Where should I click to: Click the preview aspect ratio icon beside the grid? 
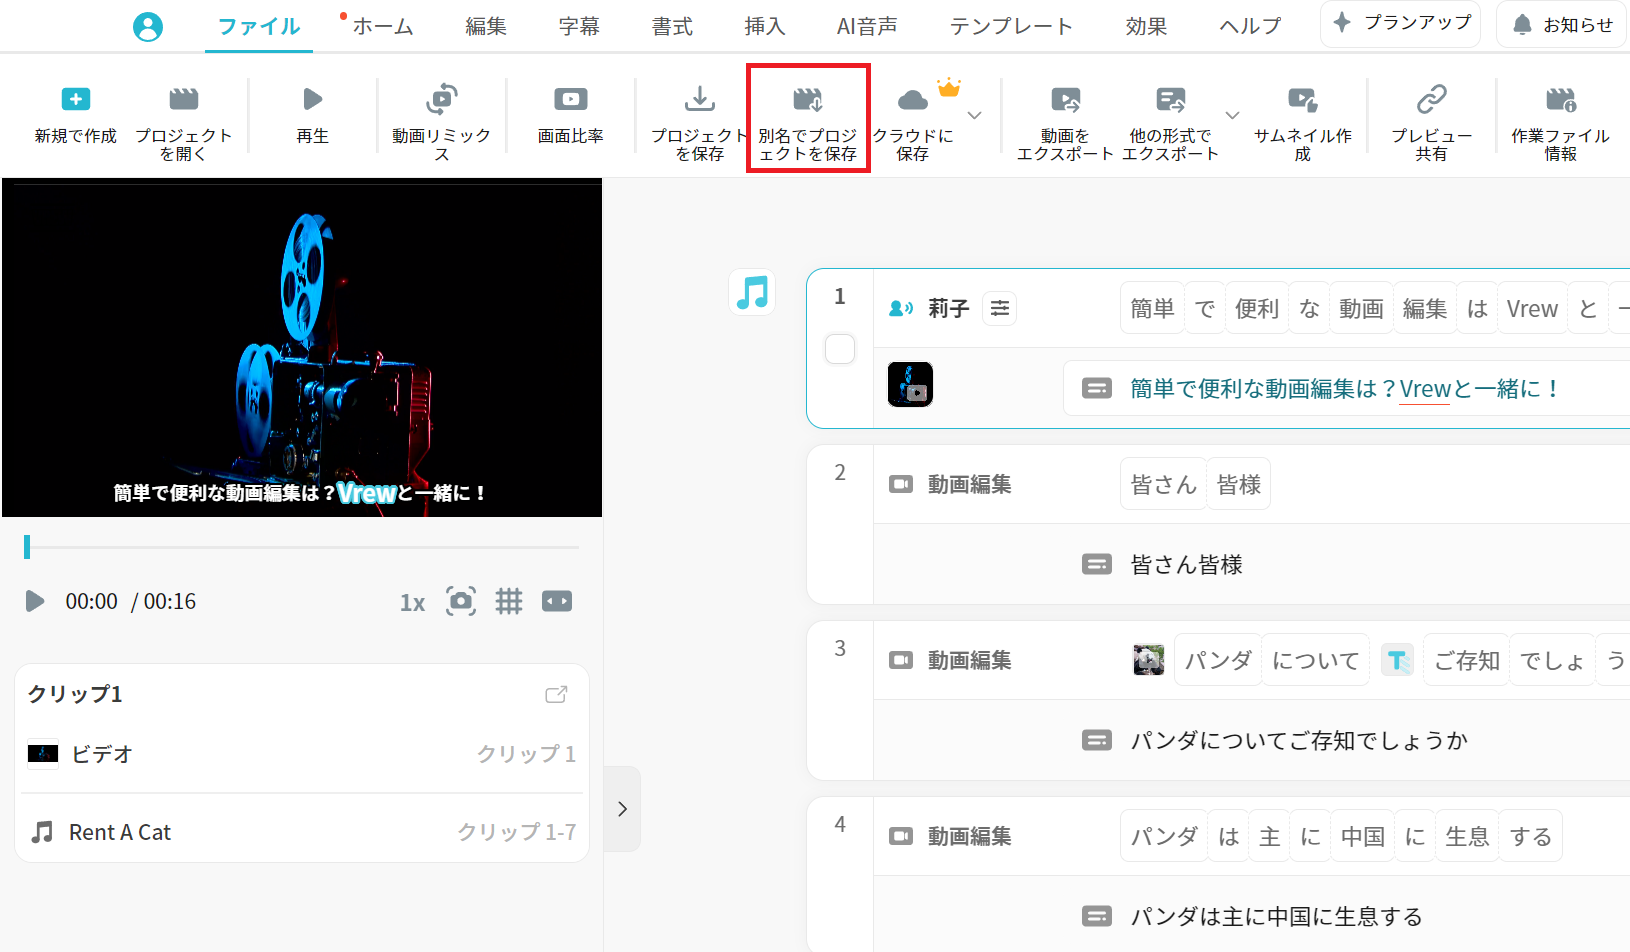click(557, 601)
